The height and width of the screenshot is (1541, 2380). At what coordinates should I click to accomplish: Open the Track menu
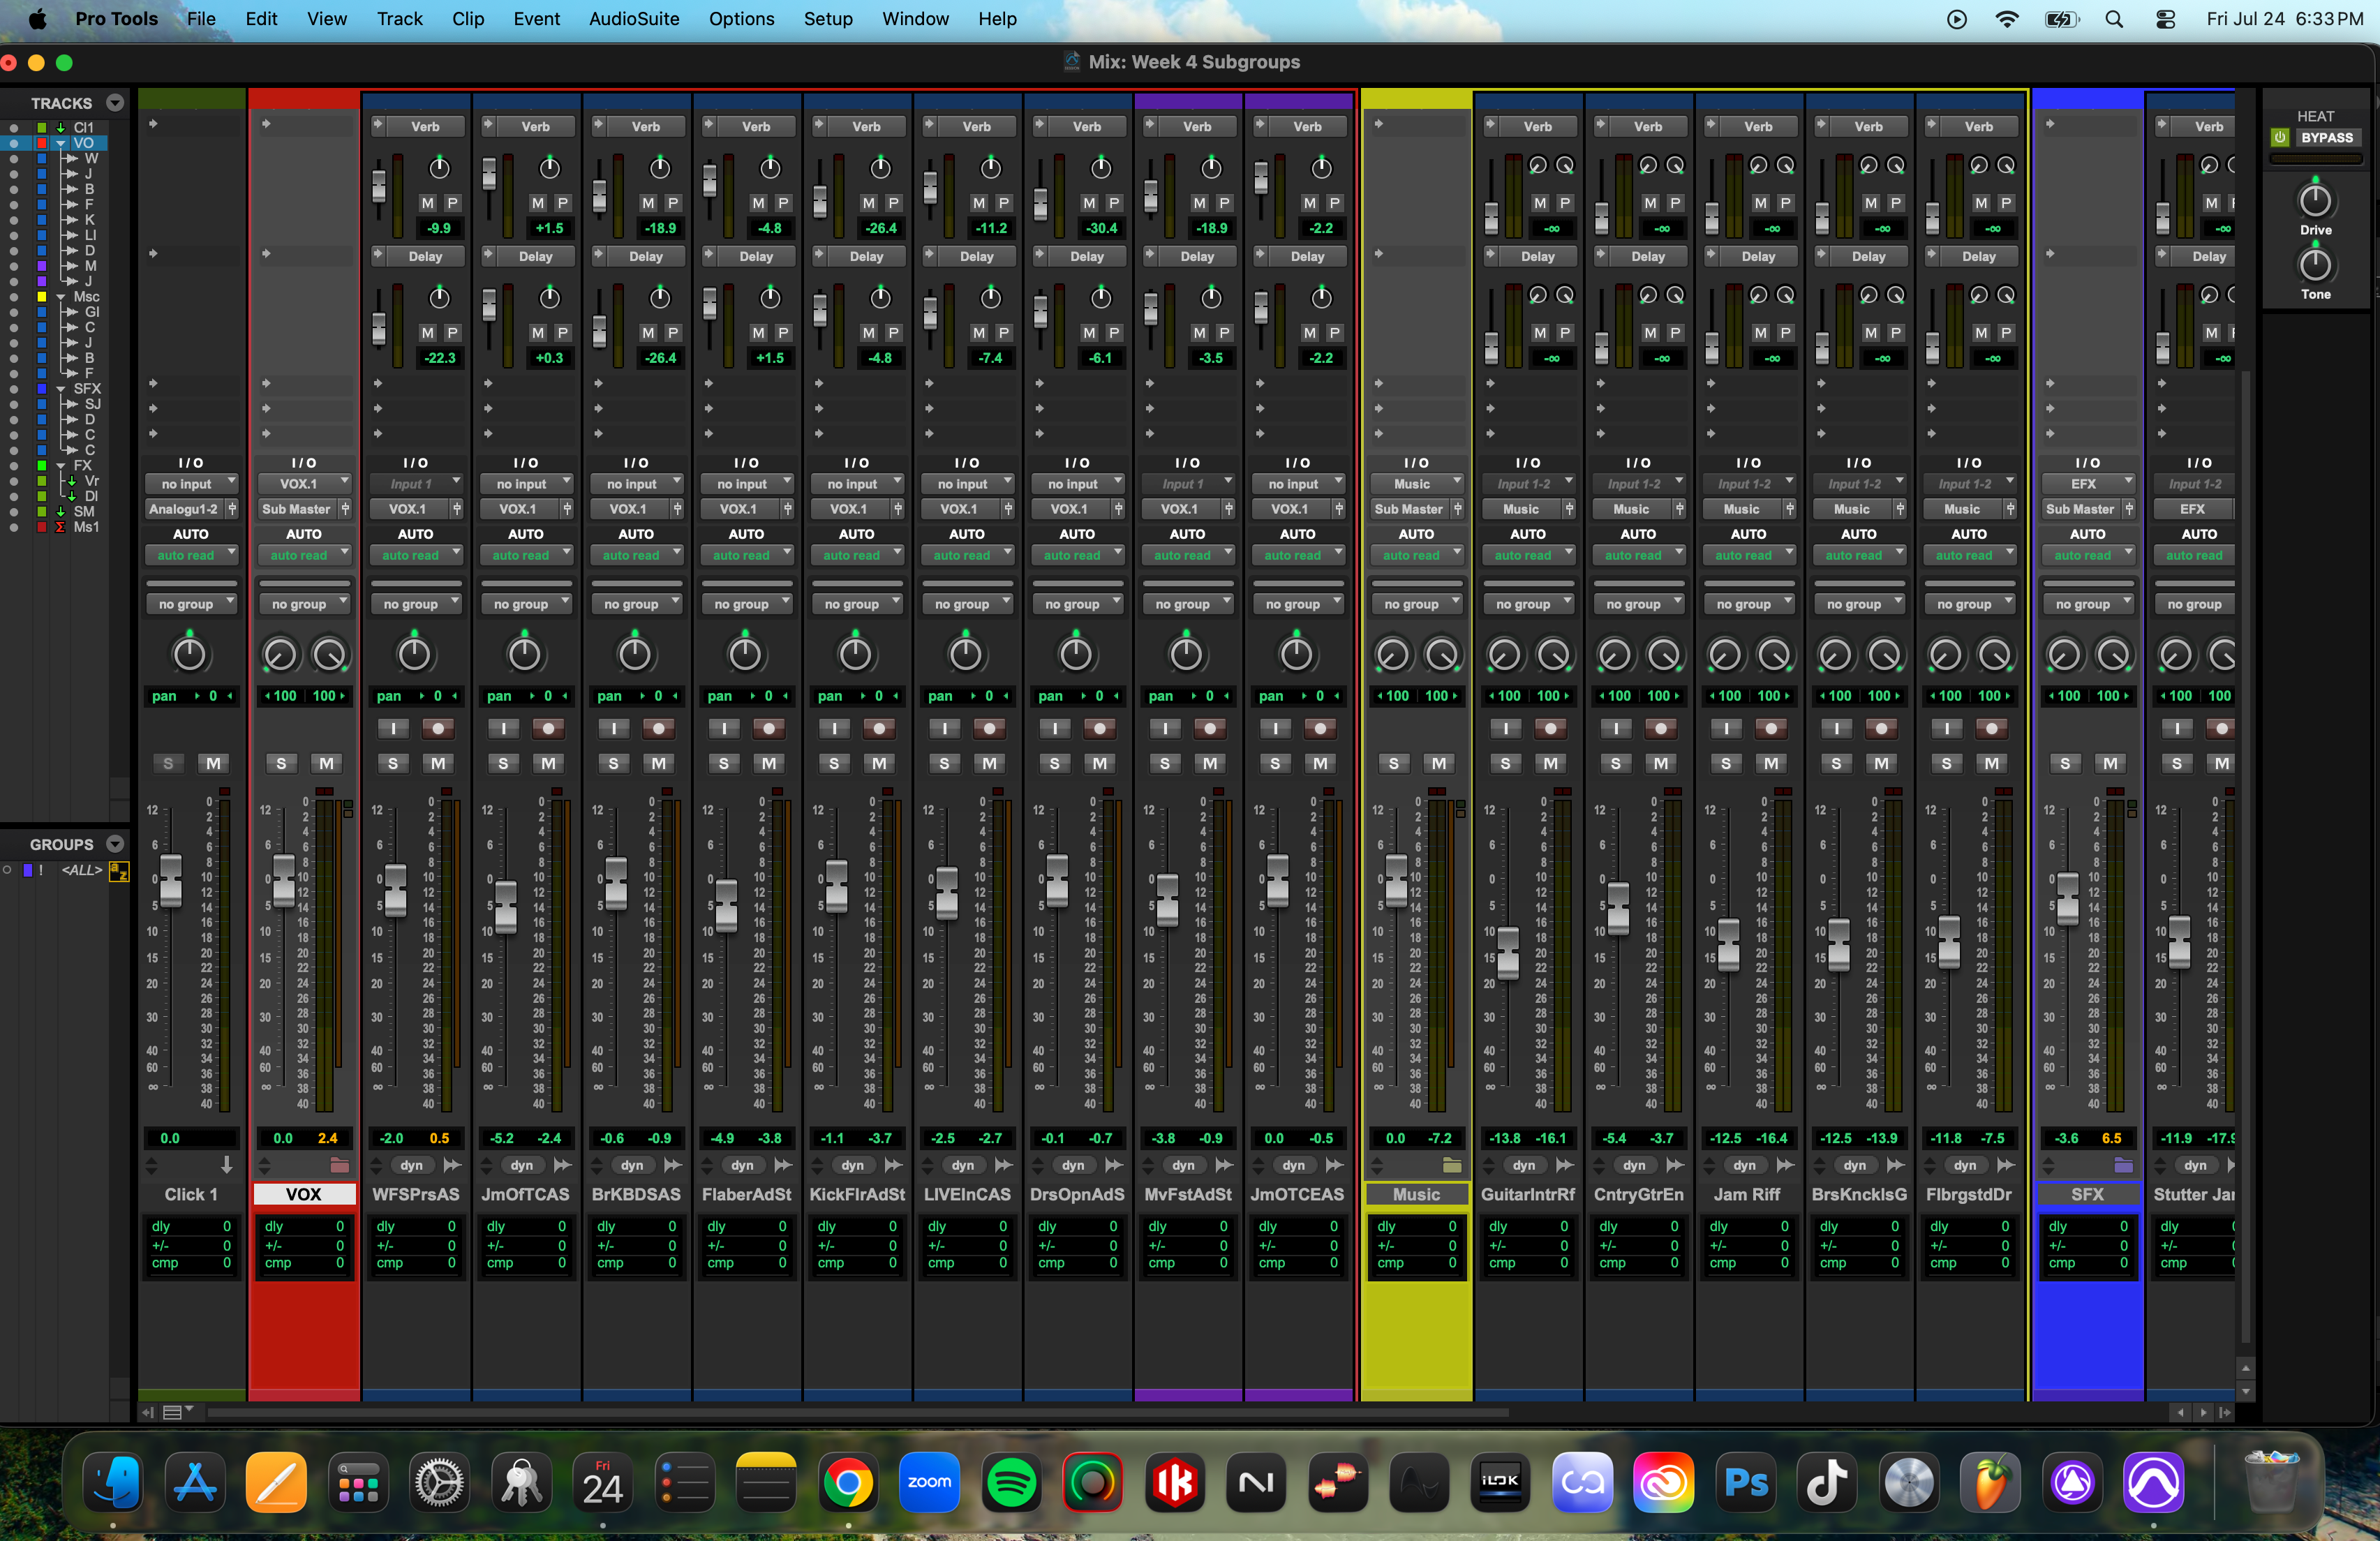pyautogui.click(x=399, y=19)
